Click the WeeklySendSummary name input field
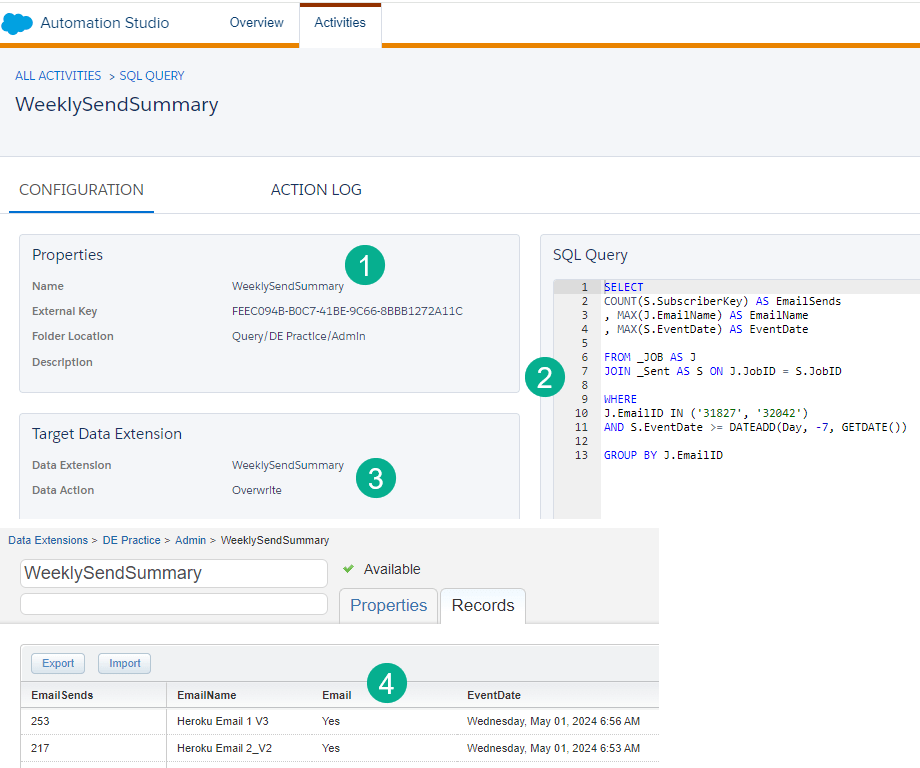The width and height of the screenshot is (920, 768). [174, 573]
